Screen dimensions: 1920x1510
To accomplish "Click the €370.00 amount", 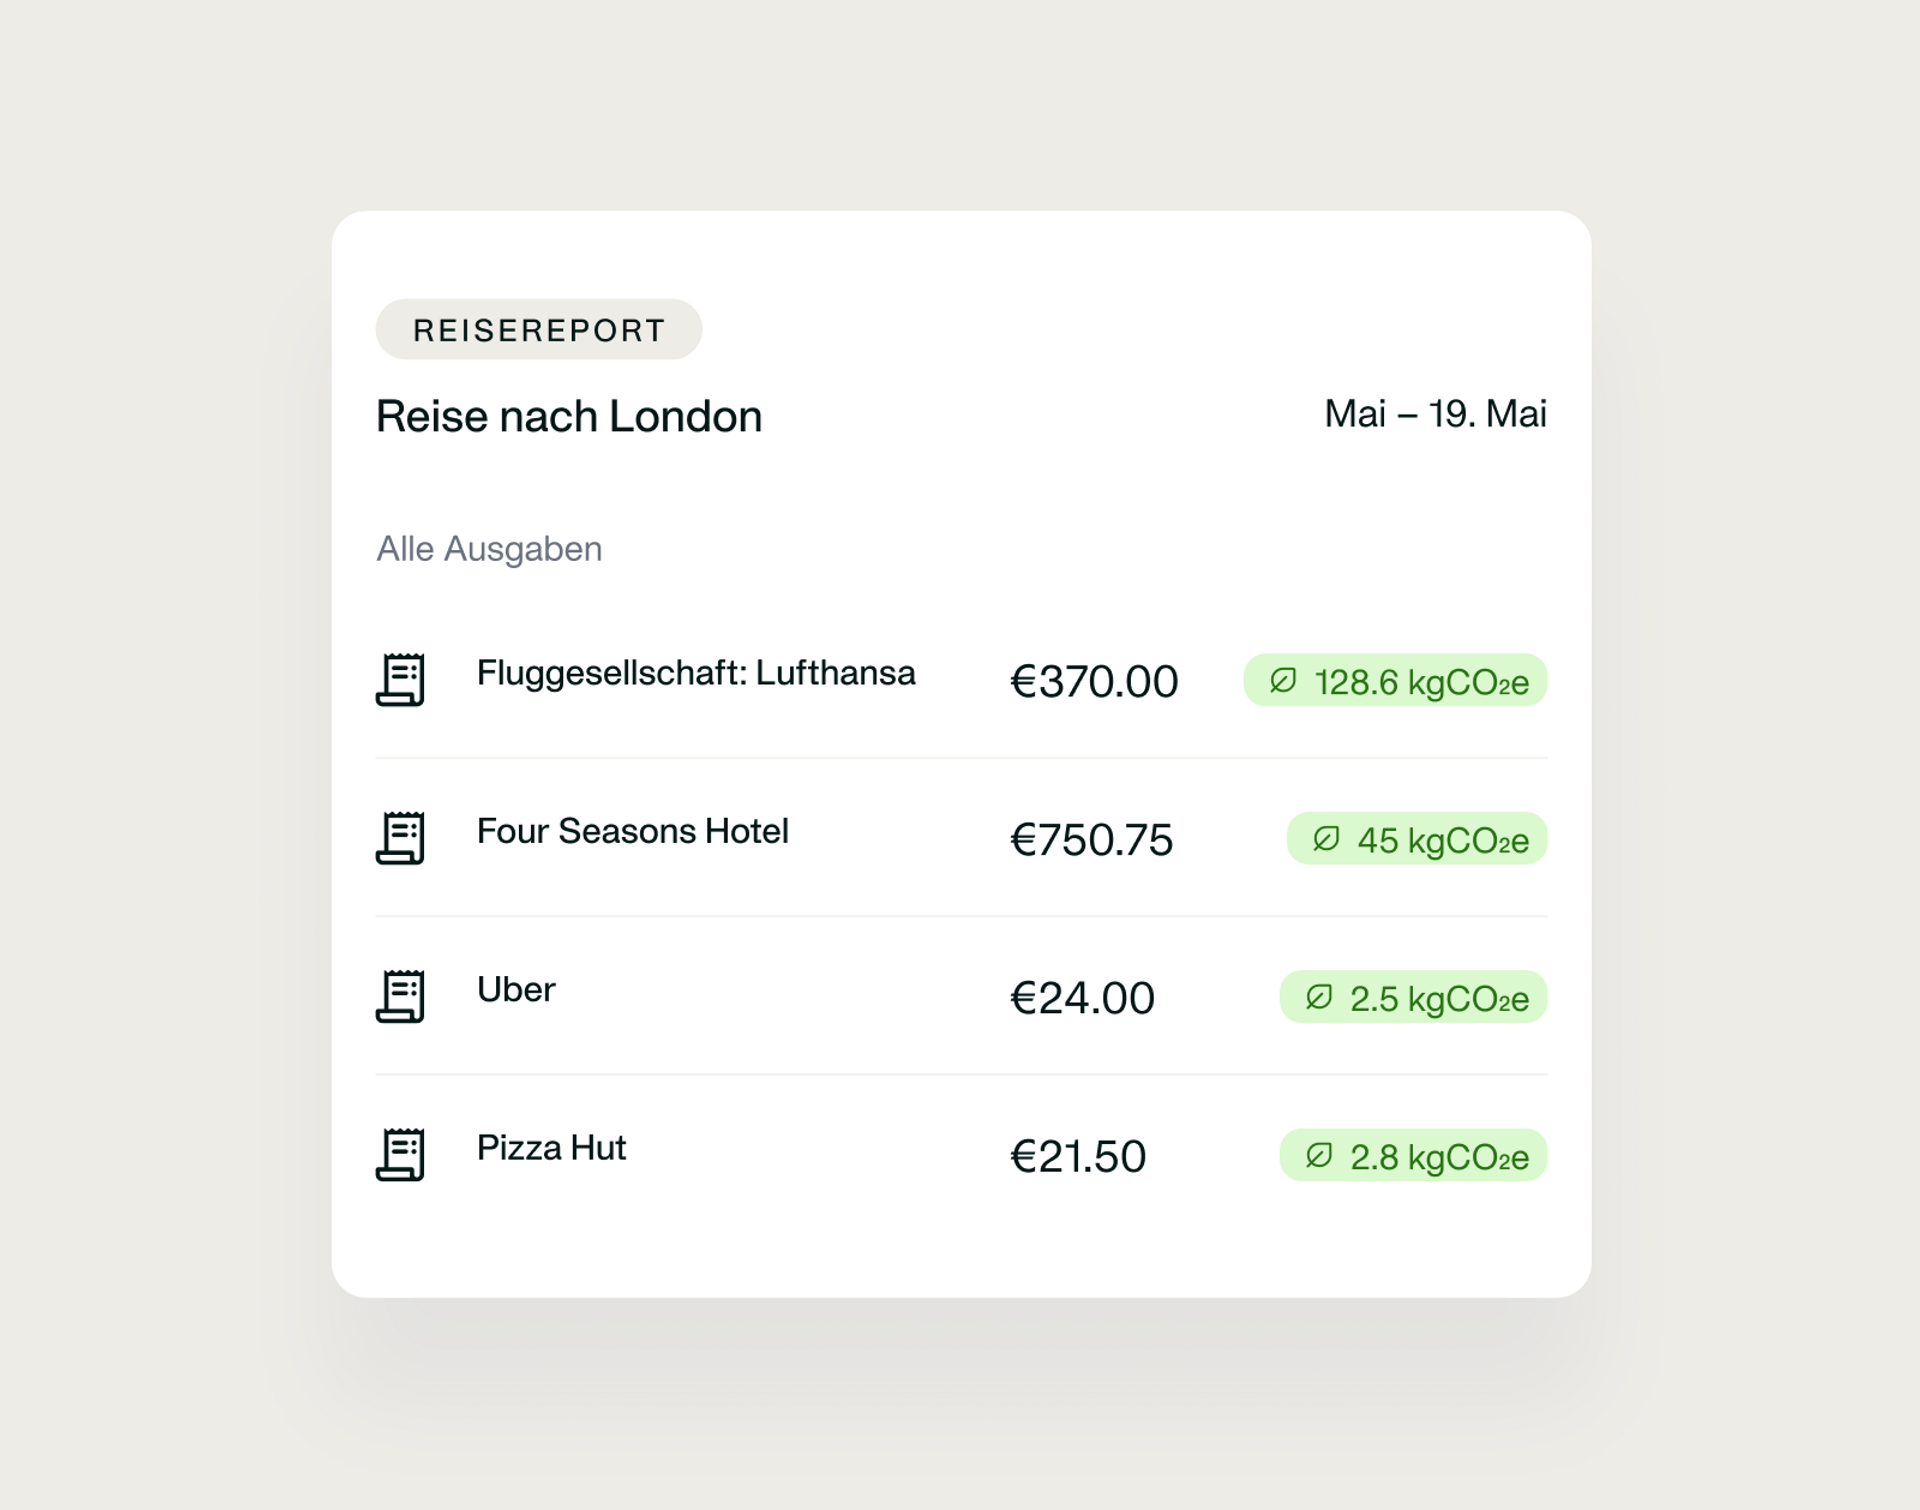I will pos(1094,682).
